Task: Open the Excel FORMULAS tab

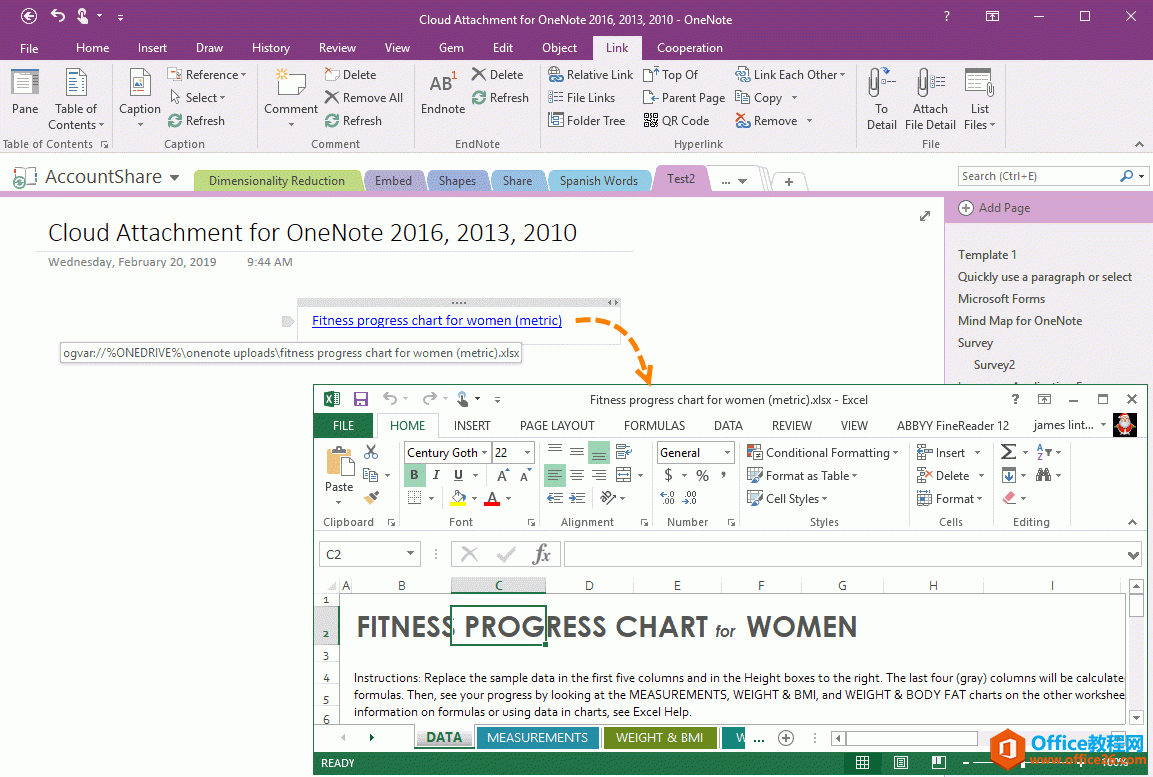Action: click(654, 426)
